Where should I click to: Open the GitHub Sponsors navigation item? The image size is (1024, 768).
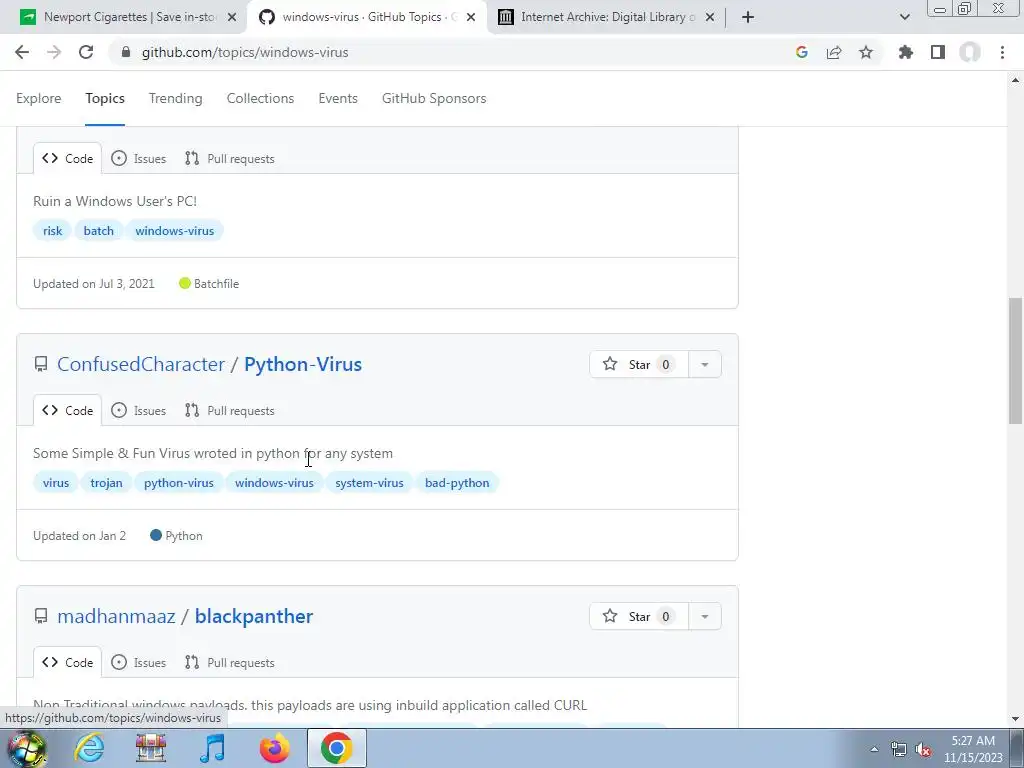[x=434, y=98]
